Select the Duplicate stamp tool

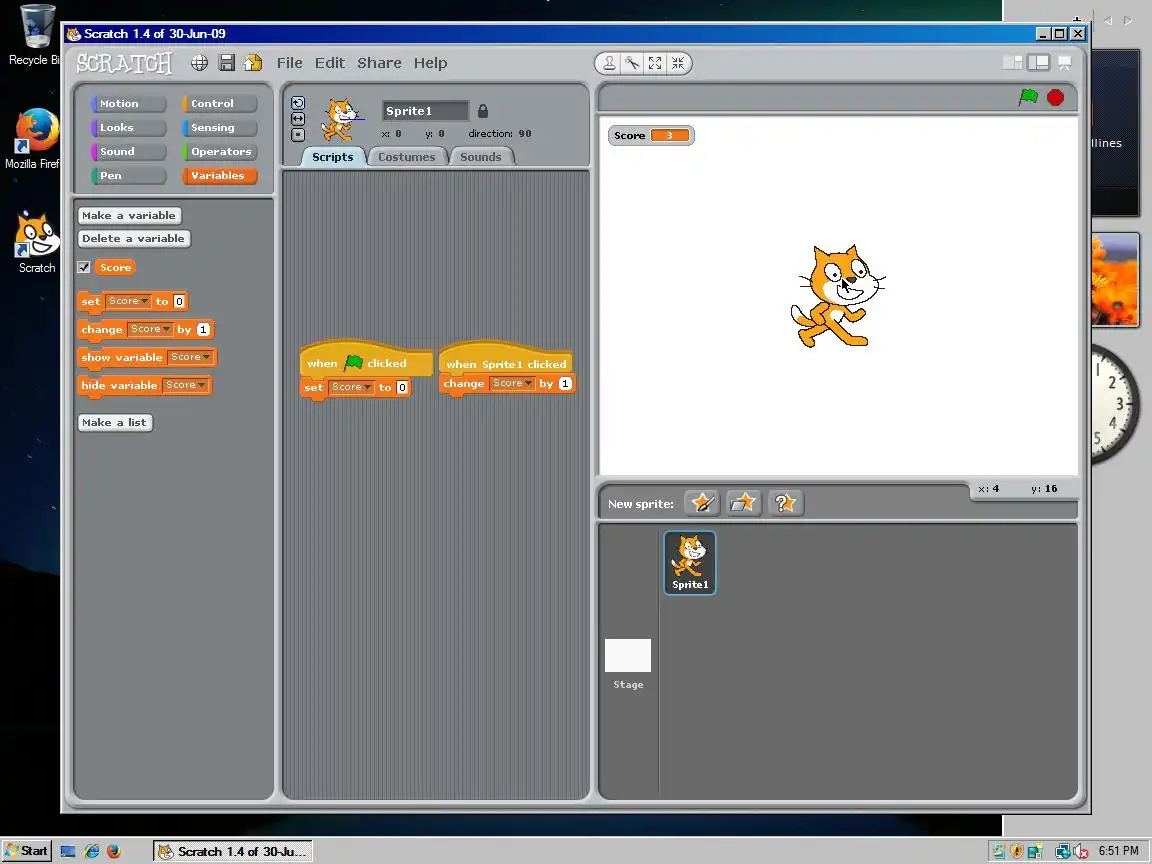(x=609, y=63)
